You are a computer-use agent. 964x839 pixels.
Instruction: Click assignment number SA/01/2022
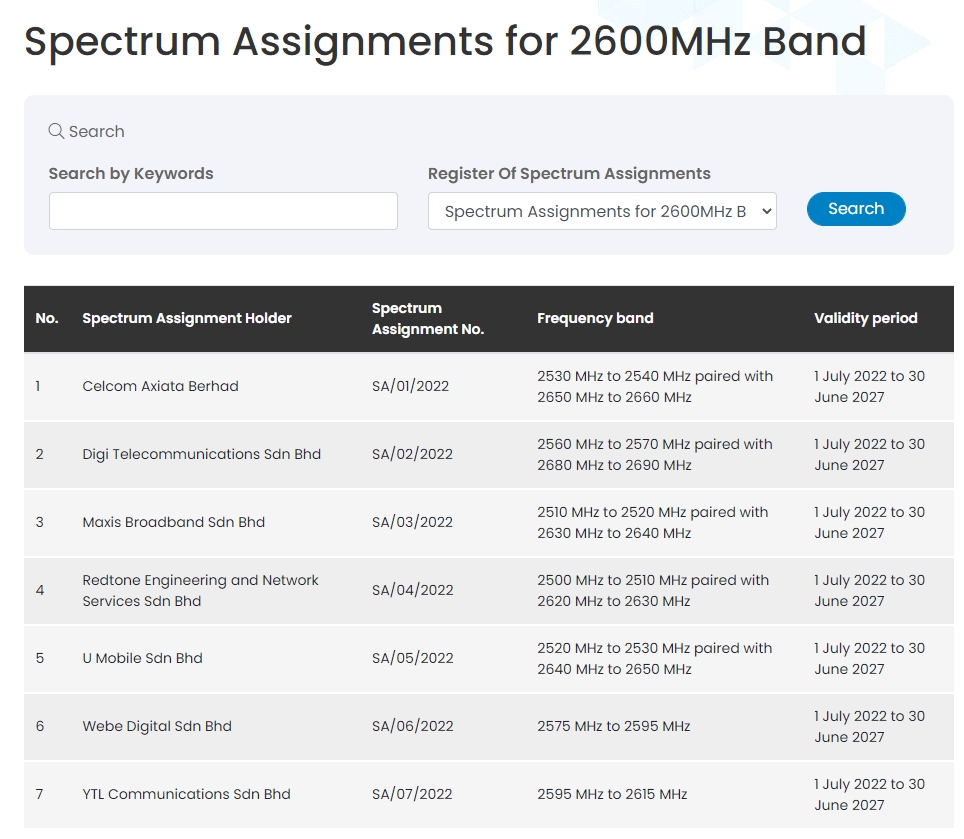[x=412, y=386]
